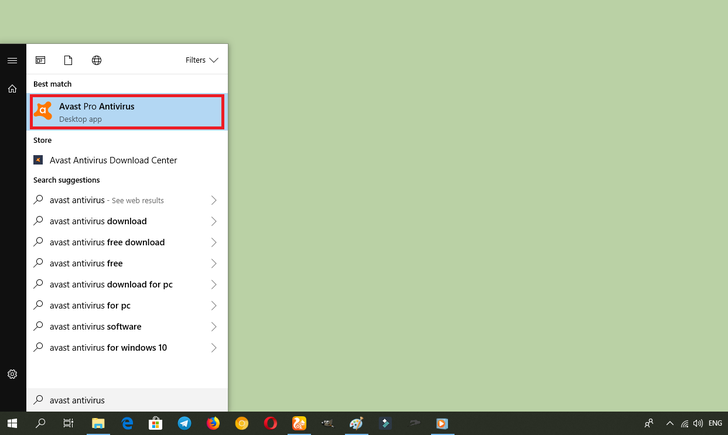Open search Settings gear in sidebar
This screenshot has height=435, width=728.
coord(13,374)
